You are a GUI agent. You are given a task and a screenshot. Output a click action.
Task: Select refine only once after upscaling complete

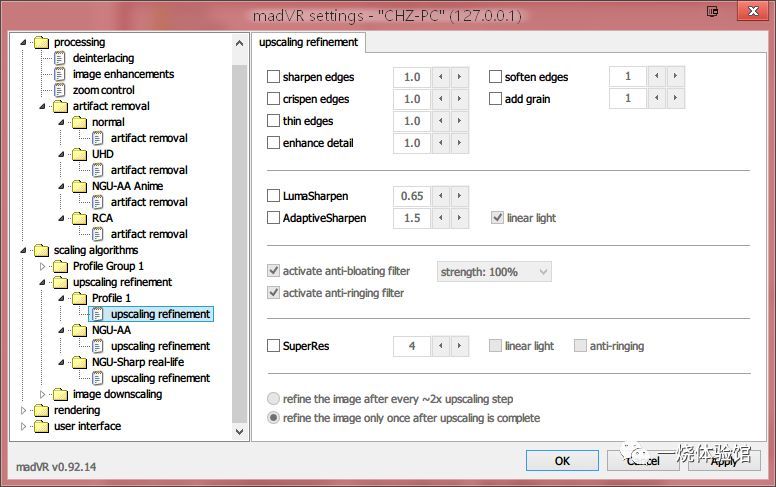tap(273, 418)
